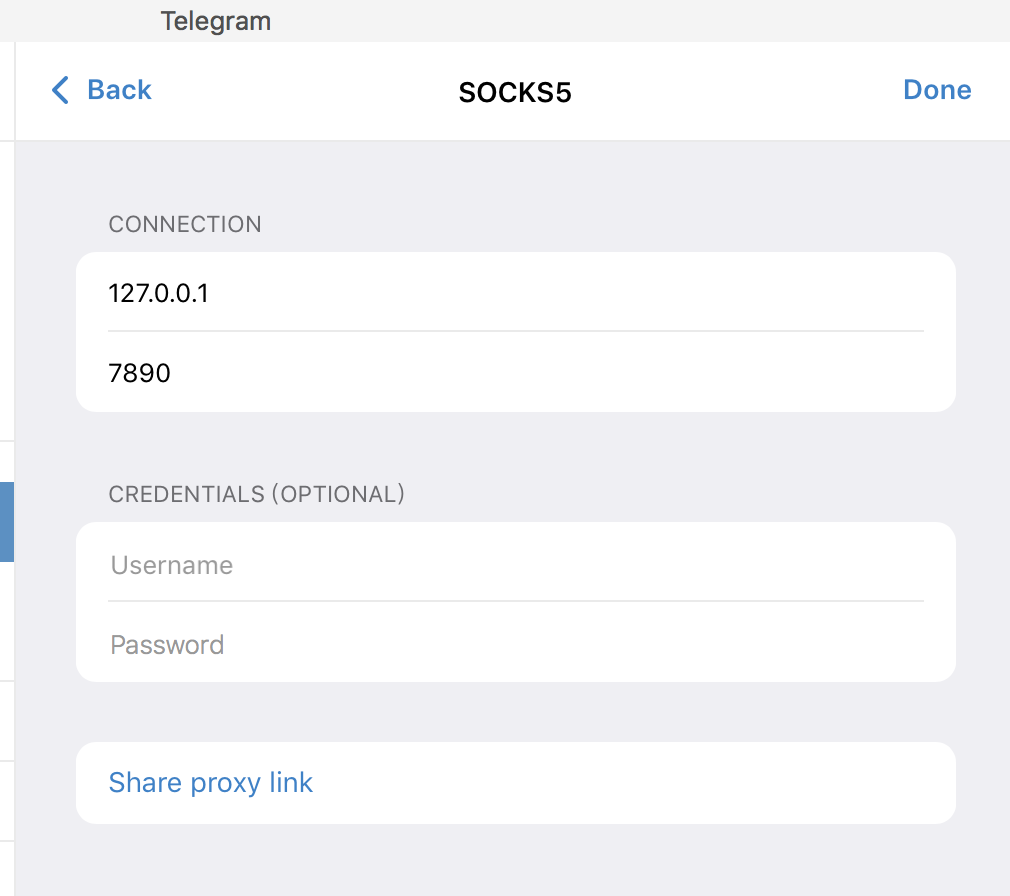Image resolution: width=1010 pixels, height=896 pixels.
Task: Click the Password placeholder text
Action: coord(167,644)
